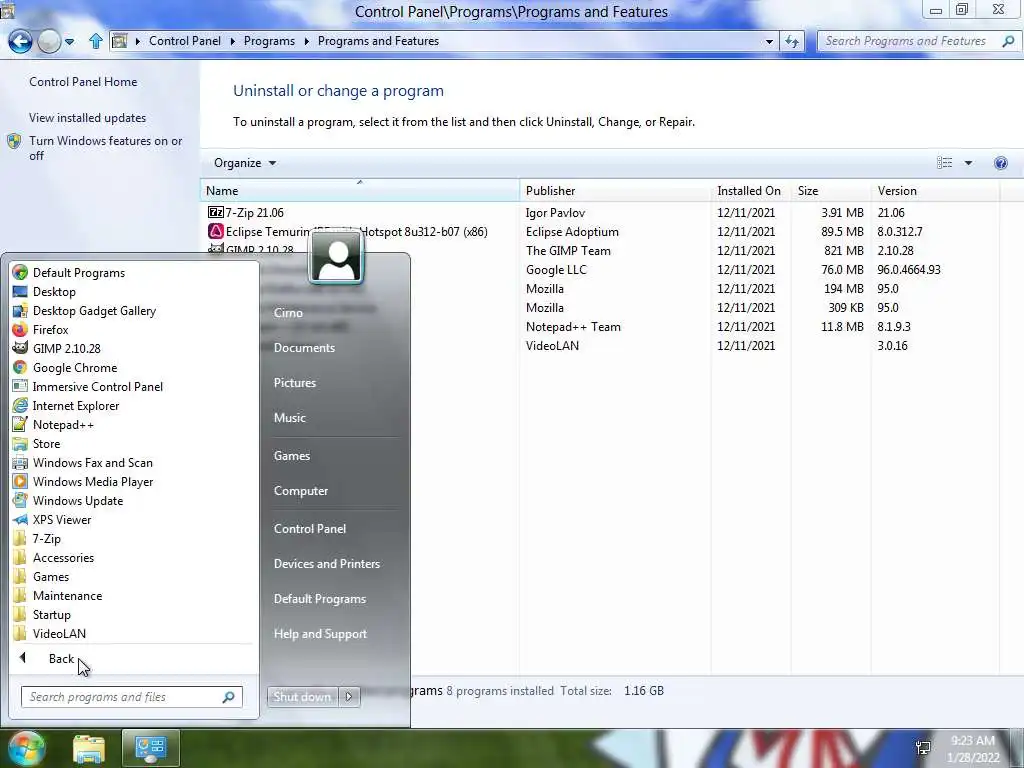Image resolution: width=1024 pixels, height=768 pixels.
Task: Select the Google LLC publisher cell
Action: click(556, 270)
